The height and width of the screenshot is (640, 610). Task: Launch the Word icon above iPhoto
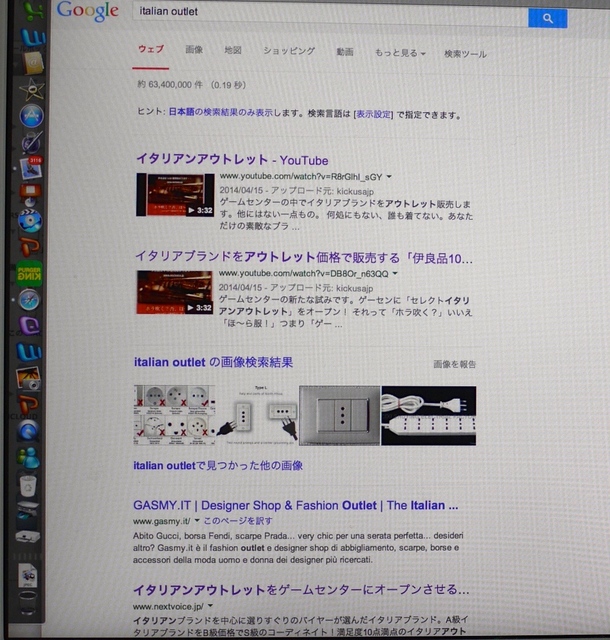pyautogui.click(x=29, y=351)
